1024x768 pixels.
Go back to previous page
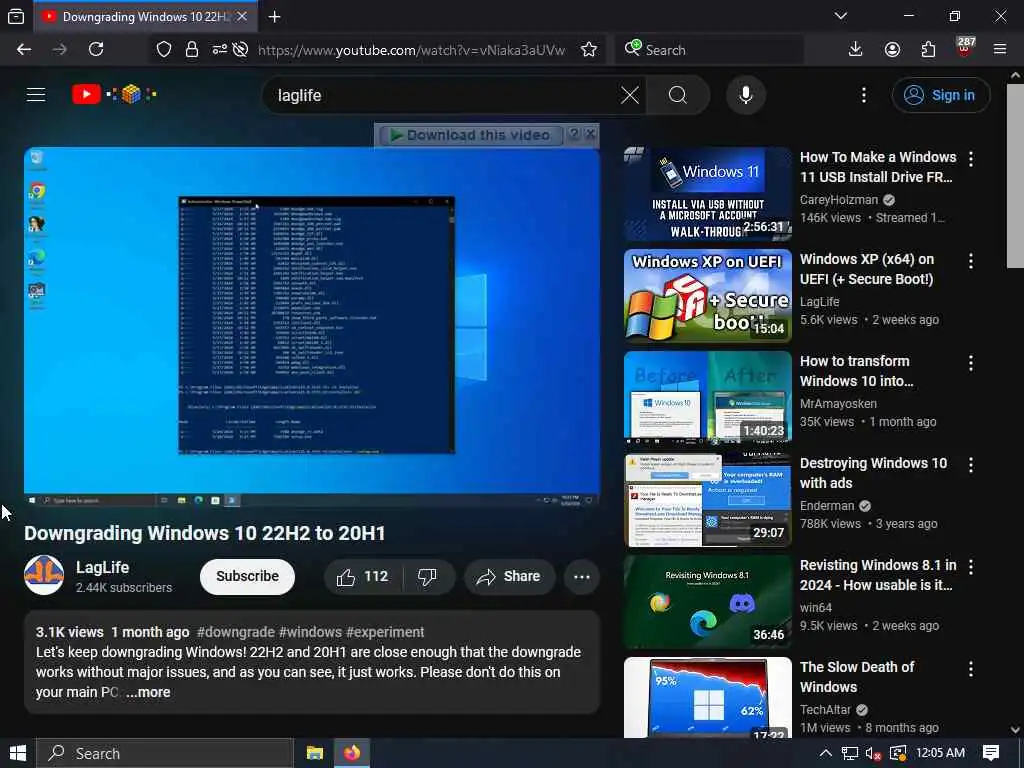point(24,50)
